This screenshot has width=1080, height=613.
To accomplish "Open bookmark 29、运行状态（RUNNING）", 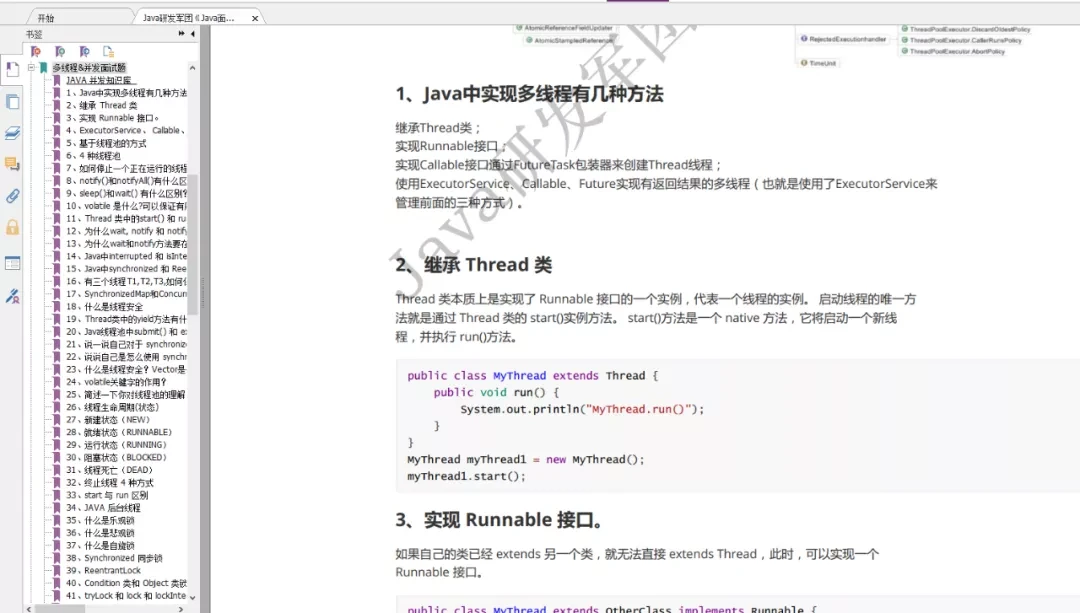I will coord(116,445).
